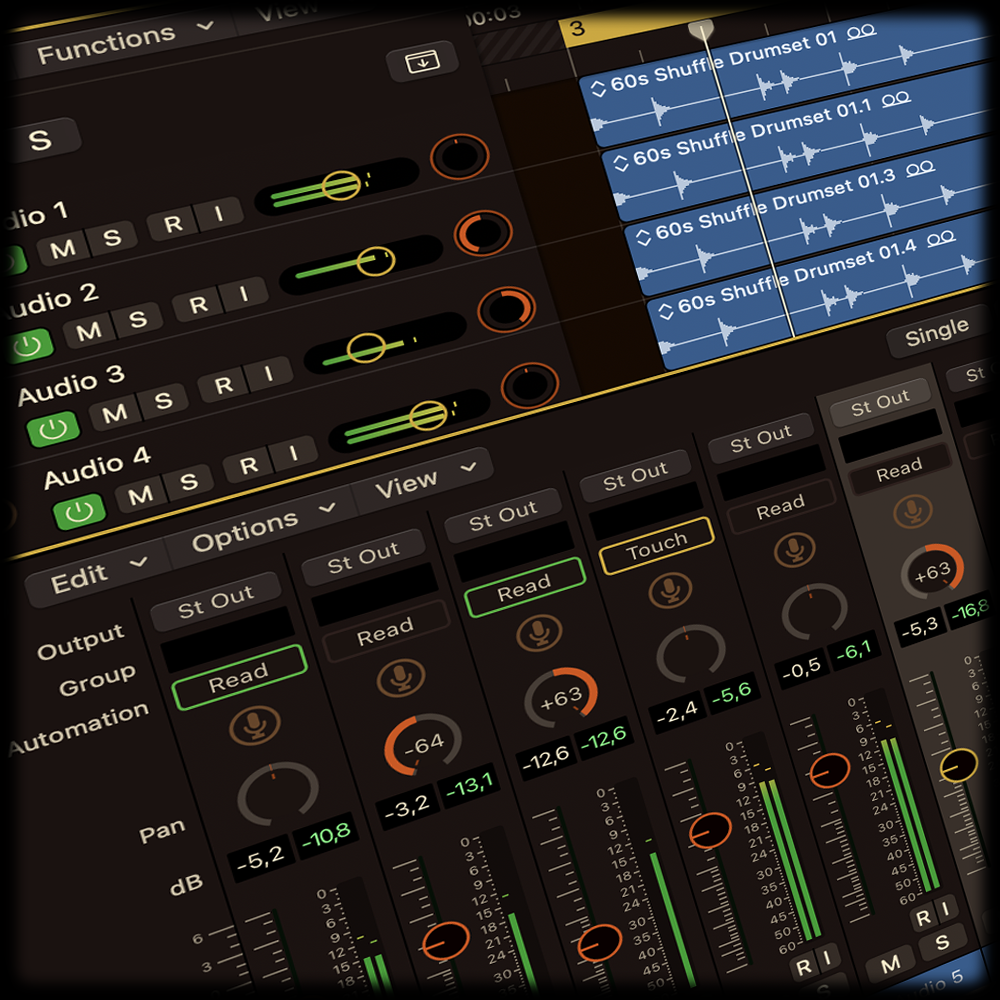Toggle the green power button on Audio 4

[79, 512]
